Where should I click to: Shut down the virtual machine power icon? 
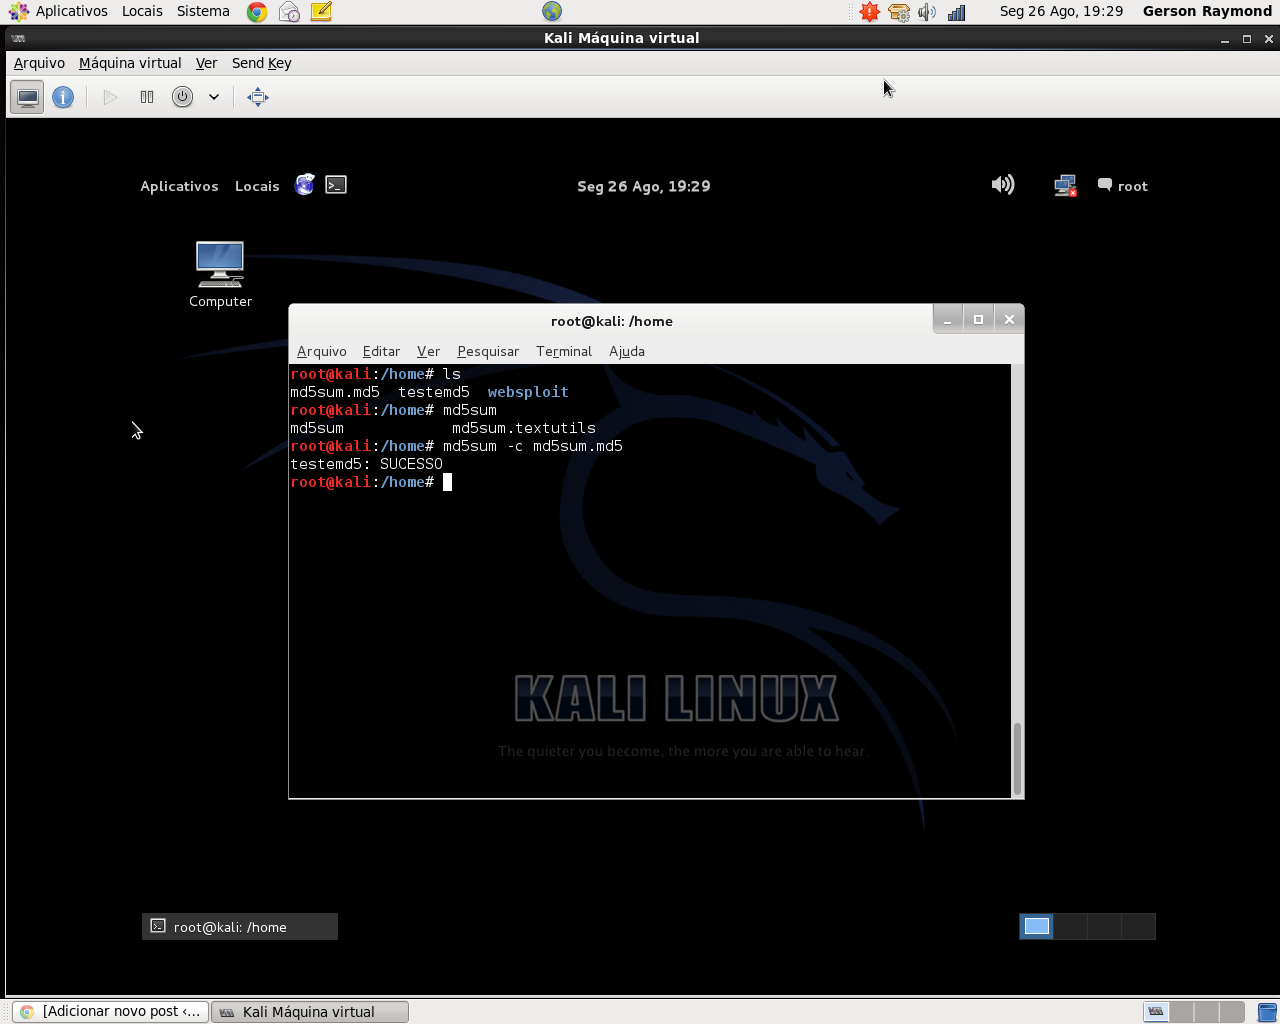(x=182, y=97)
